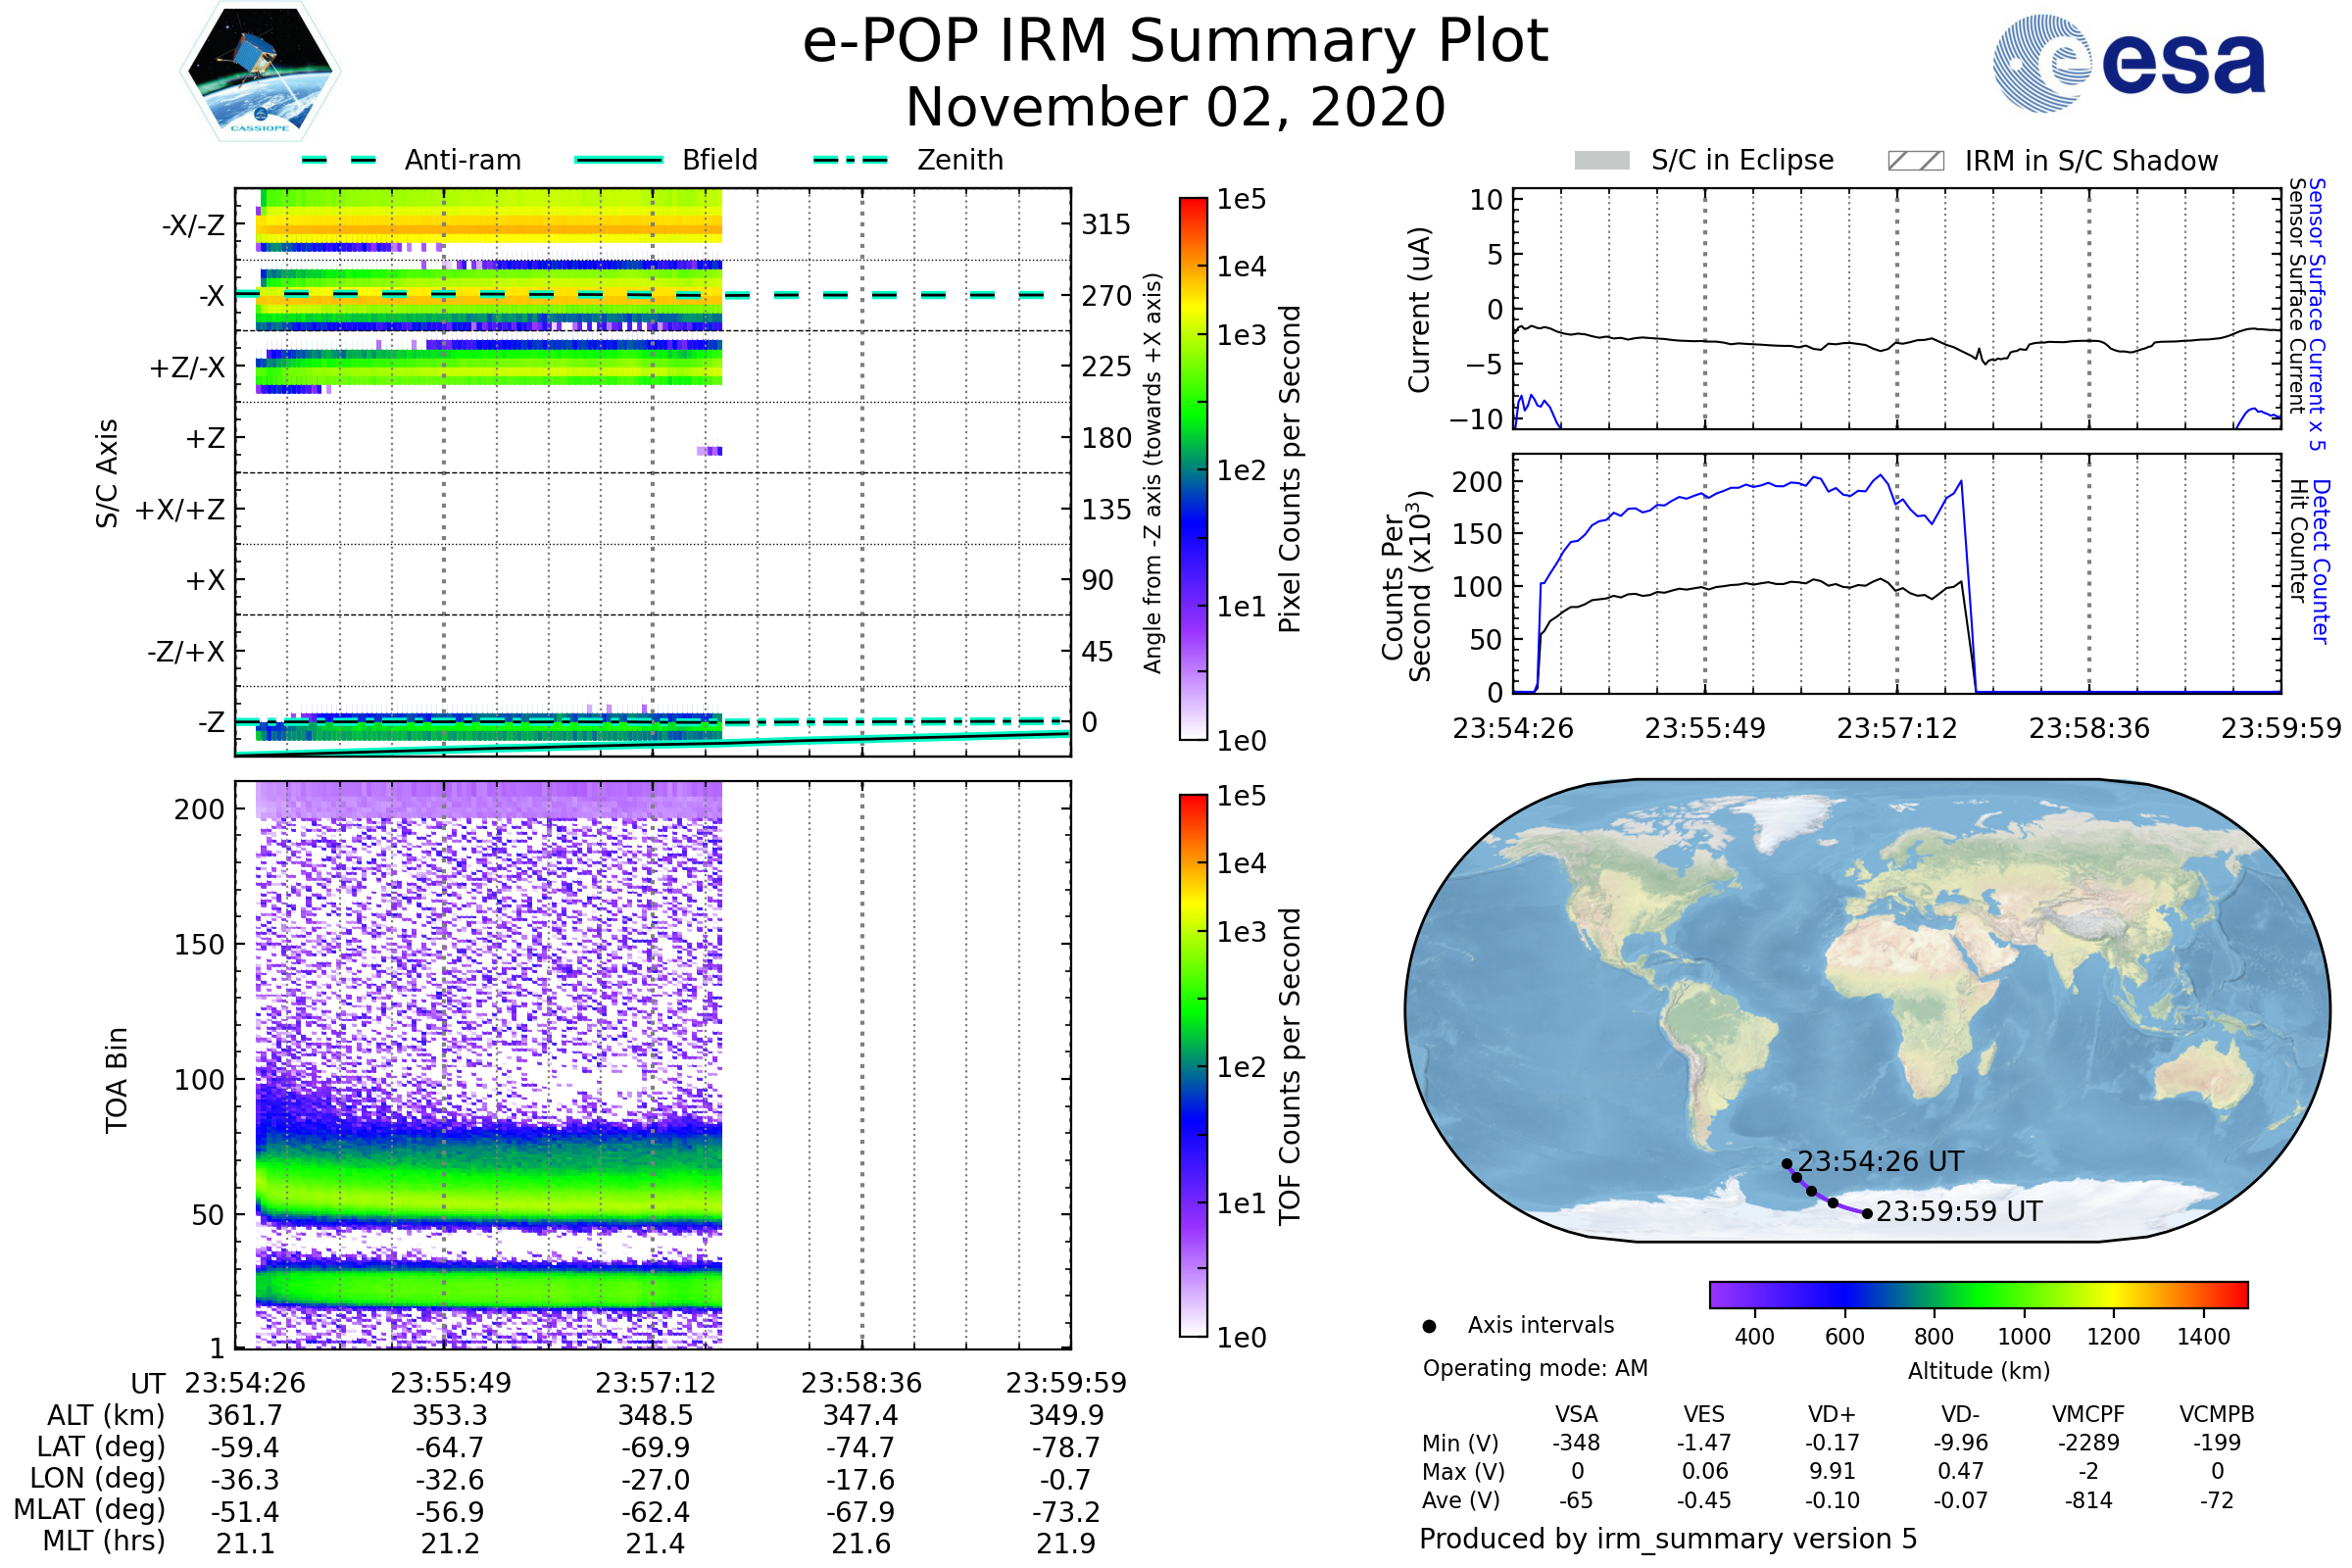Image resolution: width=2352 pixels, height=1568 pixels.
Task: Click the ESA logo
Action: [2129, 63]
